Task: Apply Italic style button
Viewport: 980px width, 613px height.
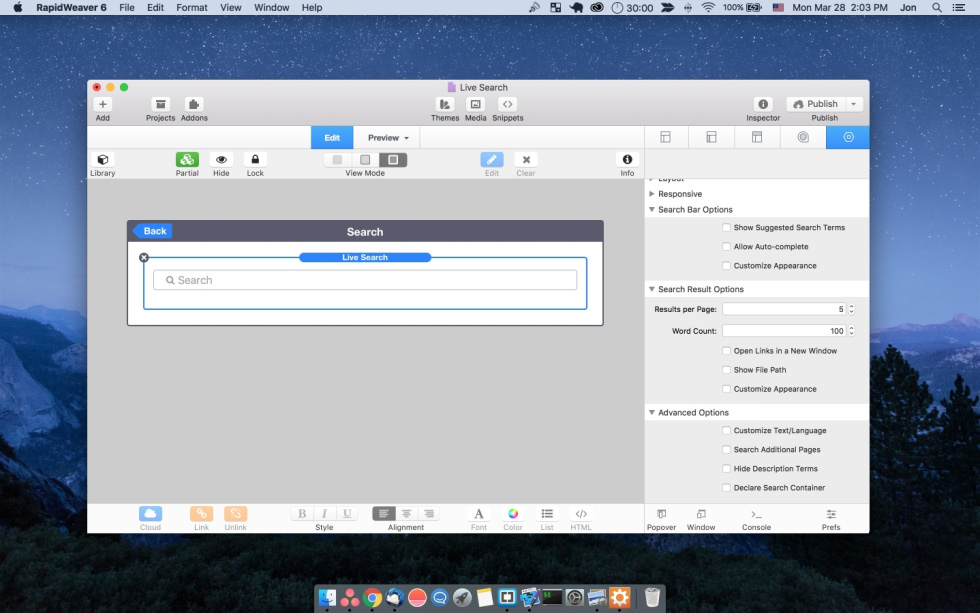Action: [324, 514]
